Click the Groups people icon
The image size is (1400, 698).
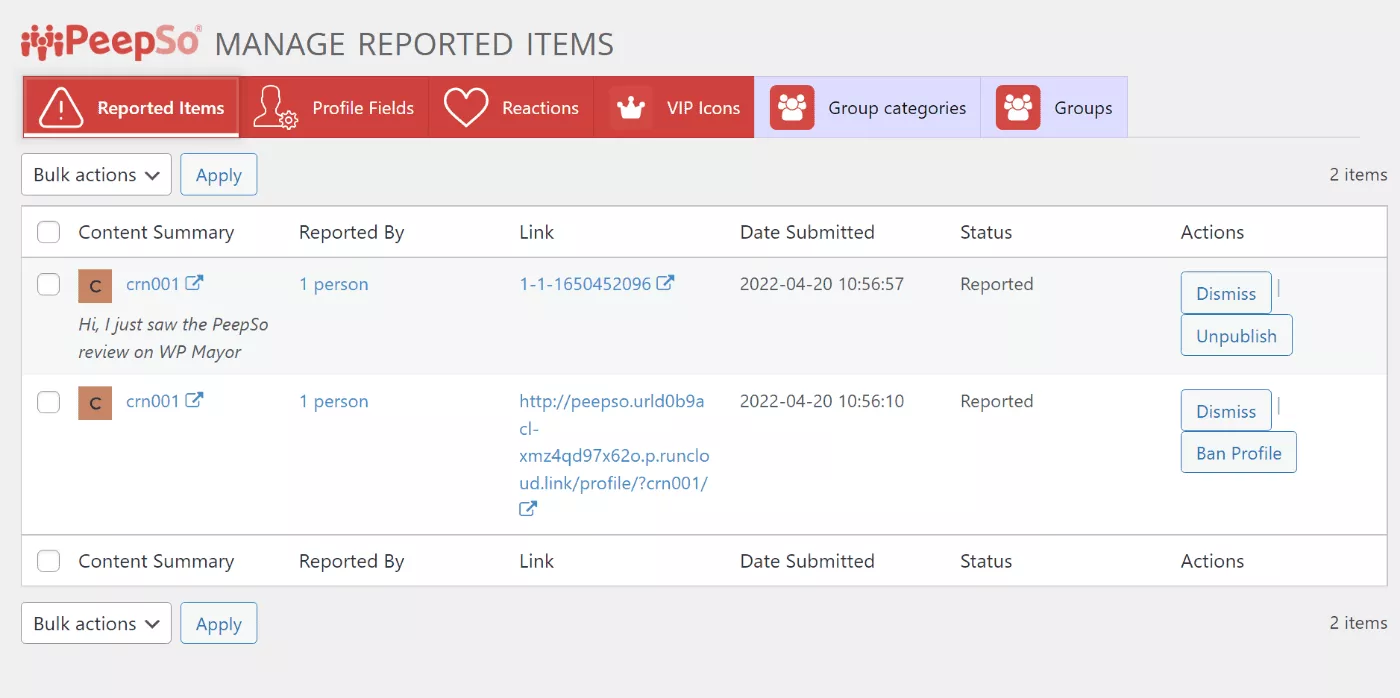(x=1018, y=108)
